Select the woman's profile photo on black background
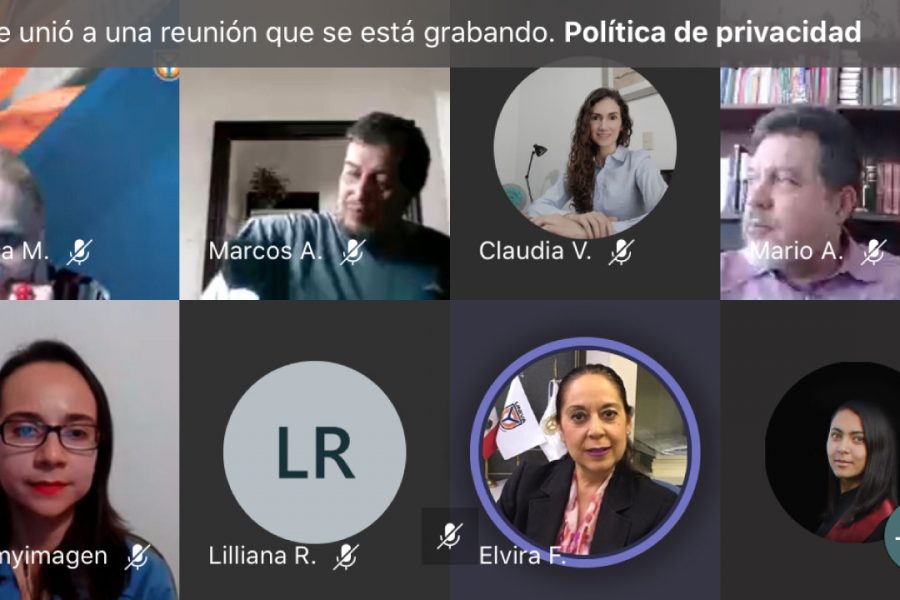This screenshot has width=900, height=600. (x=833, y=452)
